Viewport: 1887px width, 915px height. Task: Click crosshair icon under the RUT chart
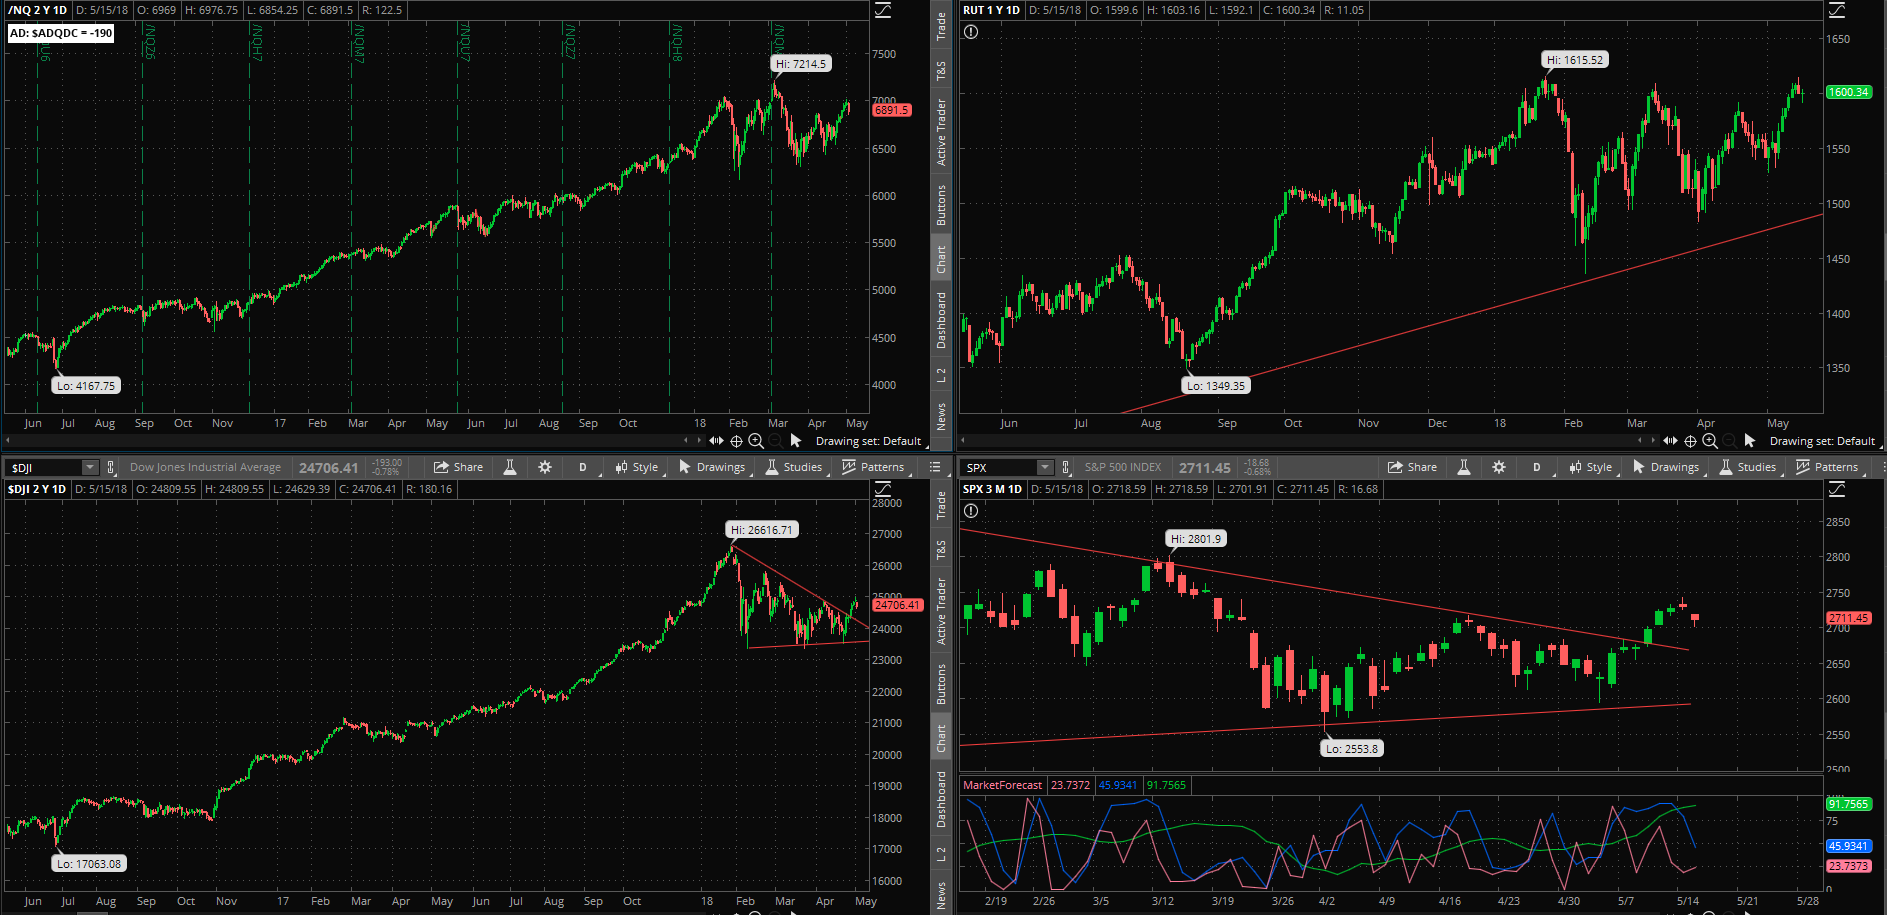(x=1690, y=441)
